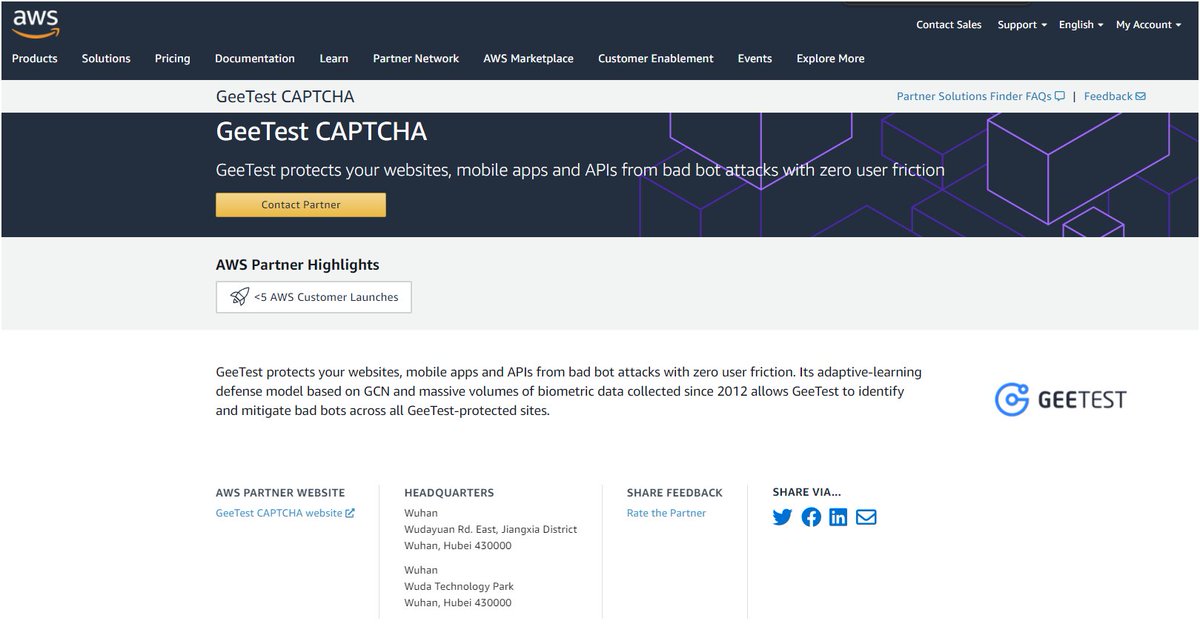This screenshot has width=1200, height=644.
Task: Click the AWS logo
Action: 35,23
